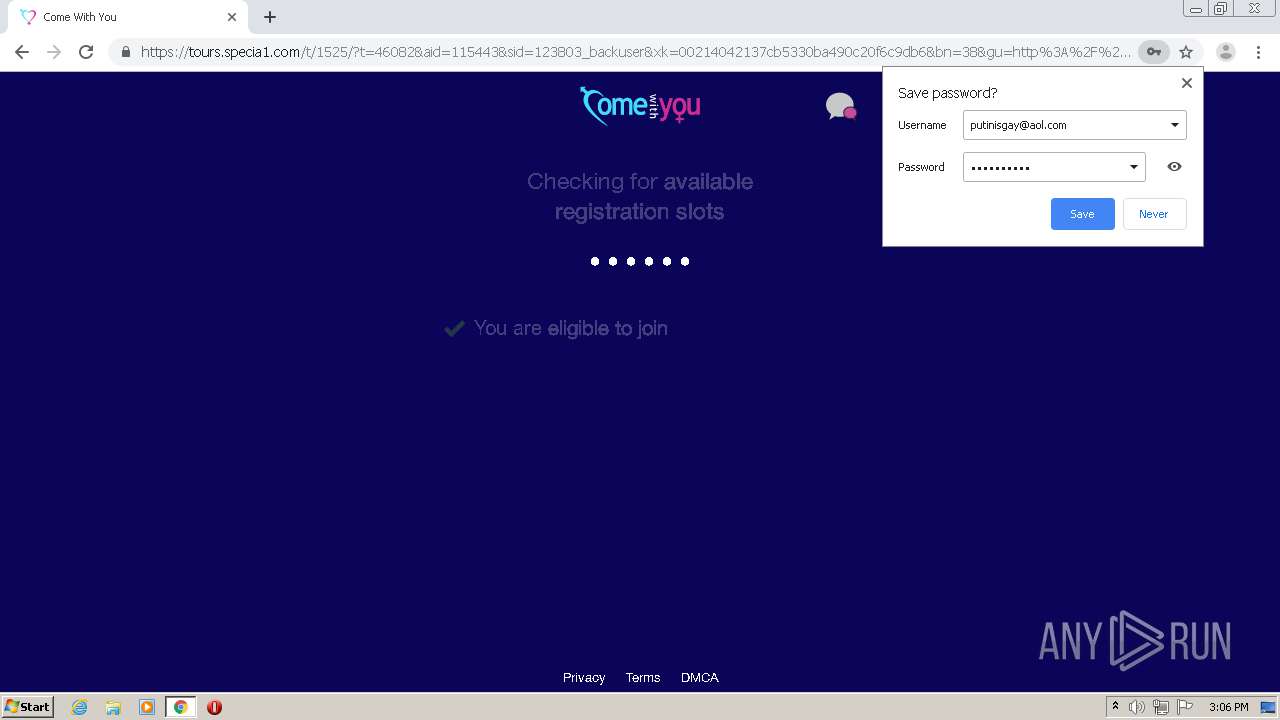Click Save to store the password
The height and width of the screenshot is (720, 1280).
point(1082,214)
